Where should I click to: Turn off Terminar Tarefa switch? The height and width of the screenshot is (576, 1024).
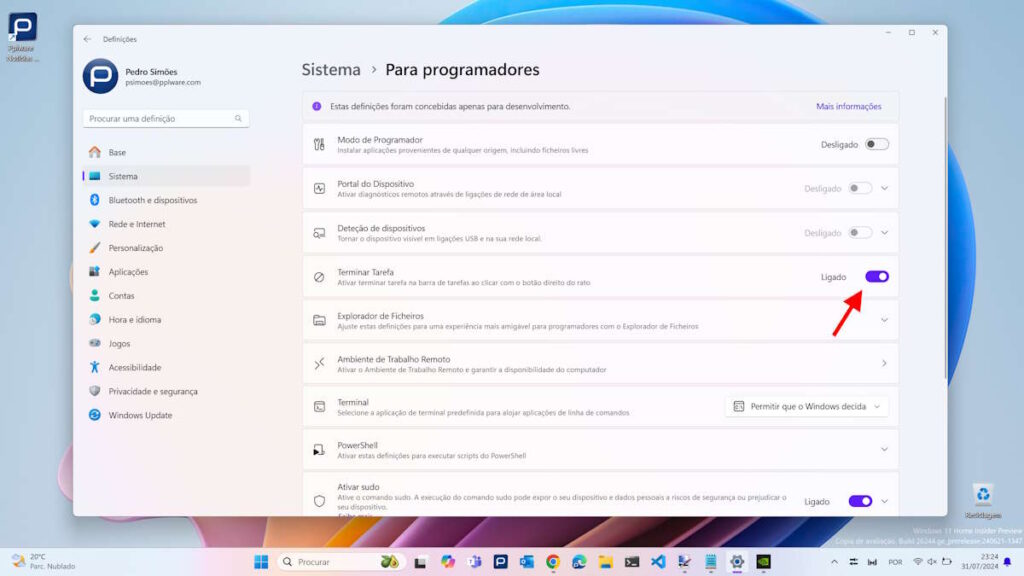coord(876,277)
